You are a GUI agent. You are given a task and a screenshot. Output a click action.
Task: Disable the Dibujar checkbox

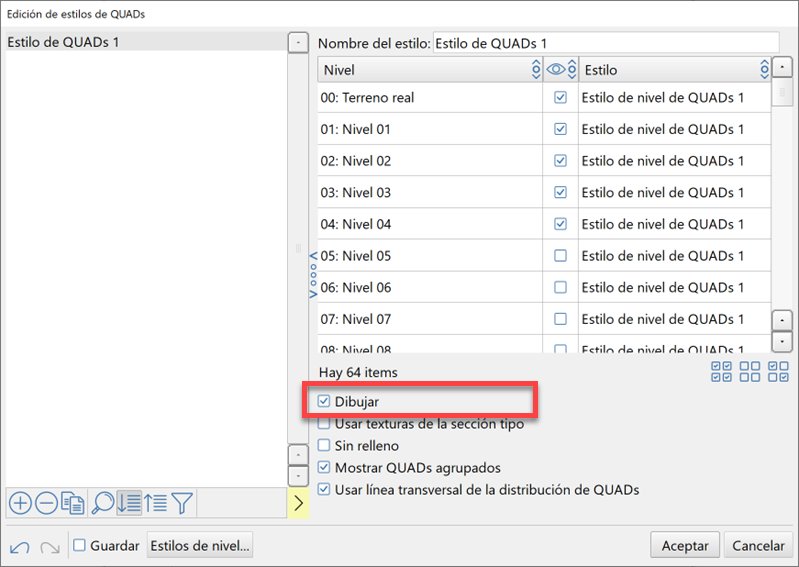[x=324, y=402]
